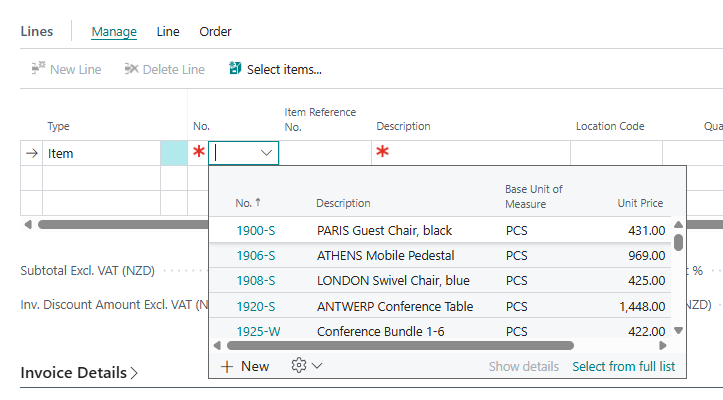Click Show details in the lookup footer
The image size is (723, 400).
[524, 366]
